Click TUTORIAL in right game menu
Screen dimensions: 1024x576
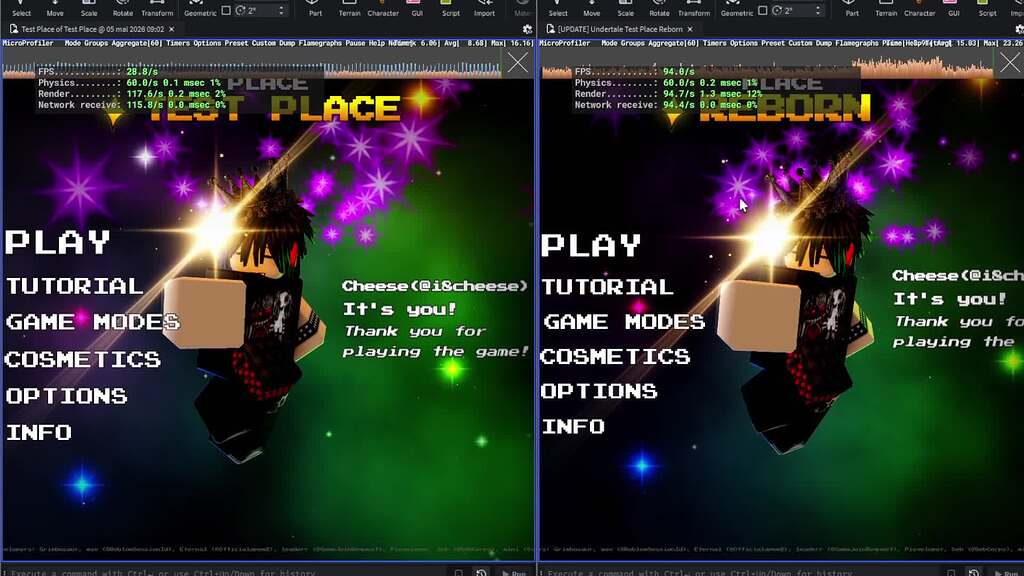click(608, 287)
